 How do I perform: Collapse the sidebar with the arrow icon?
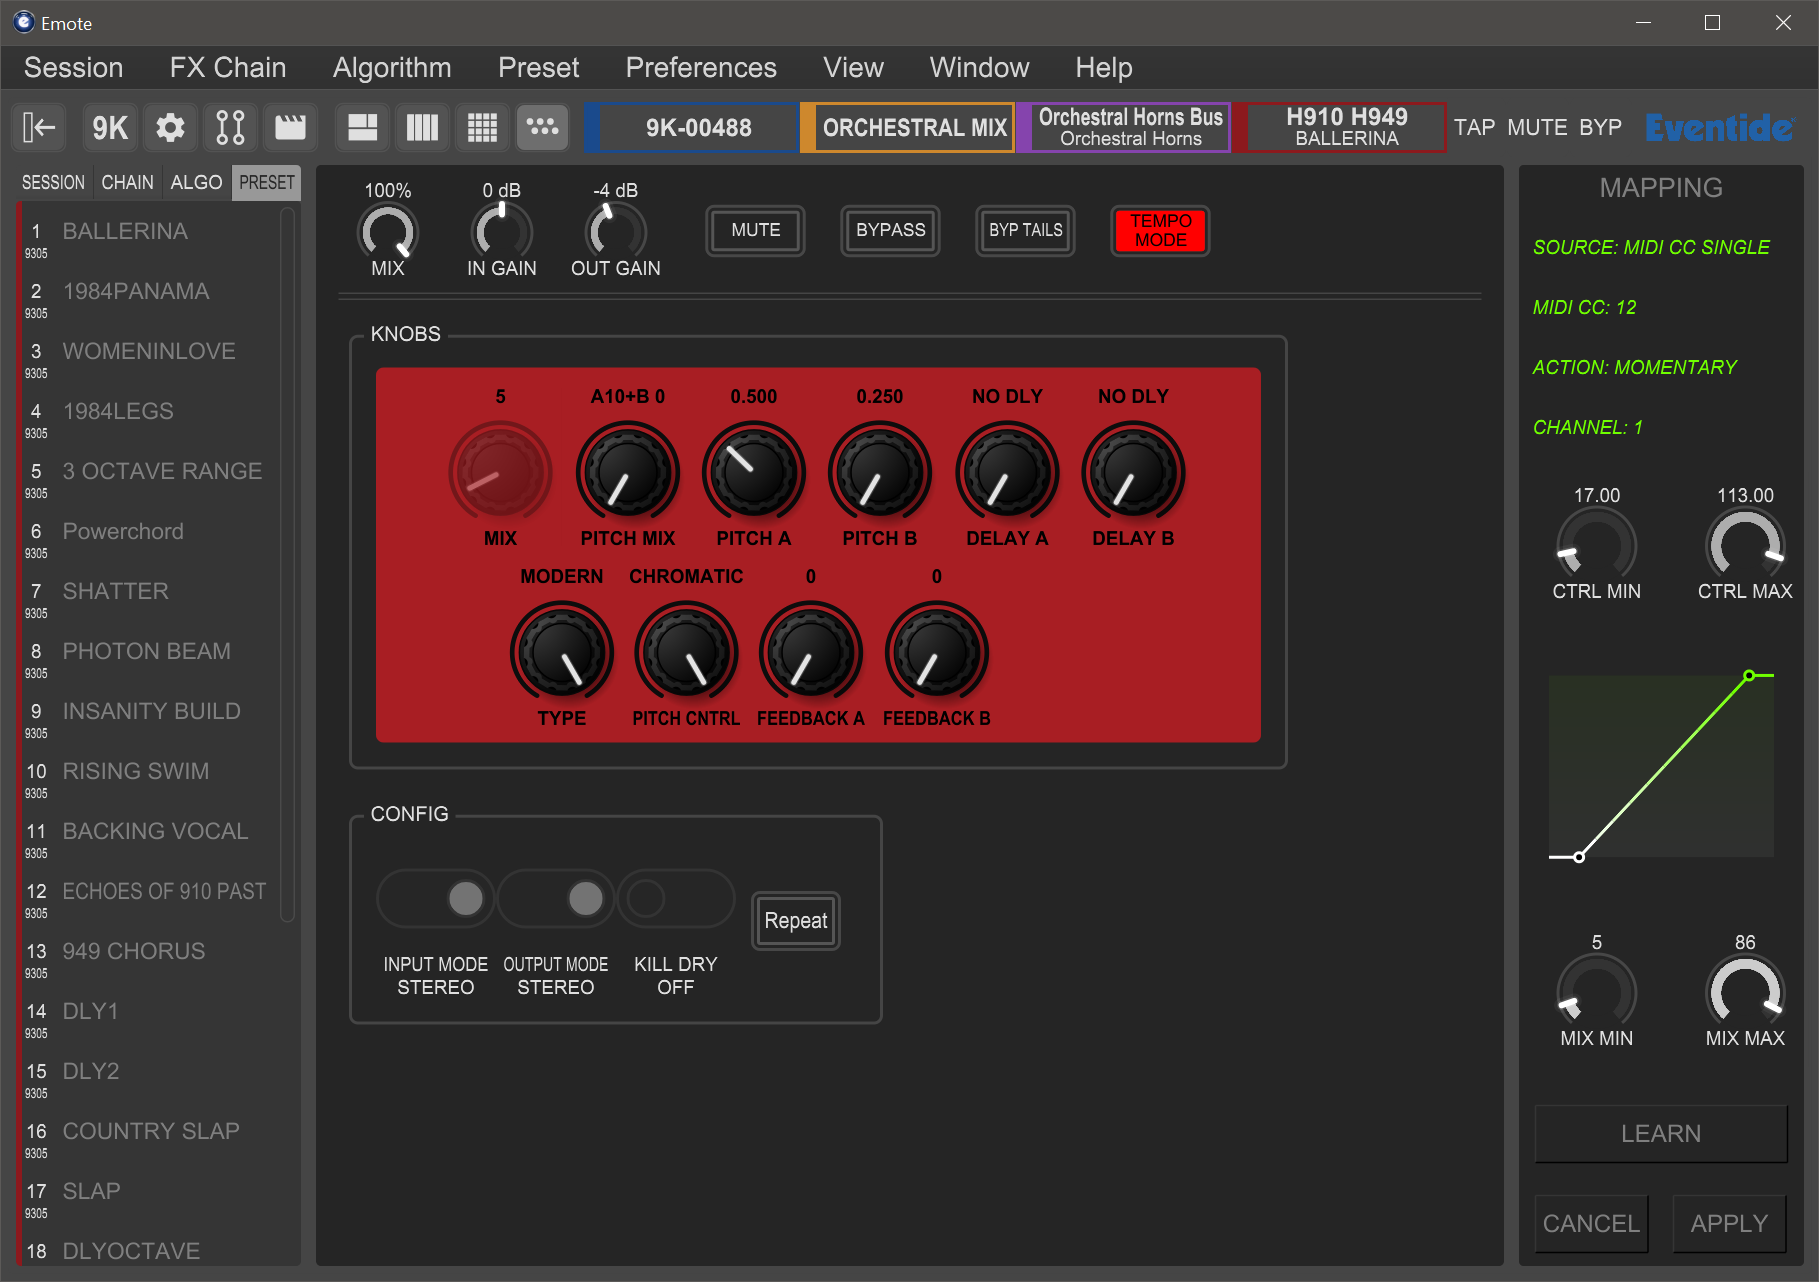[x=39, y=128]
